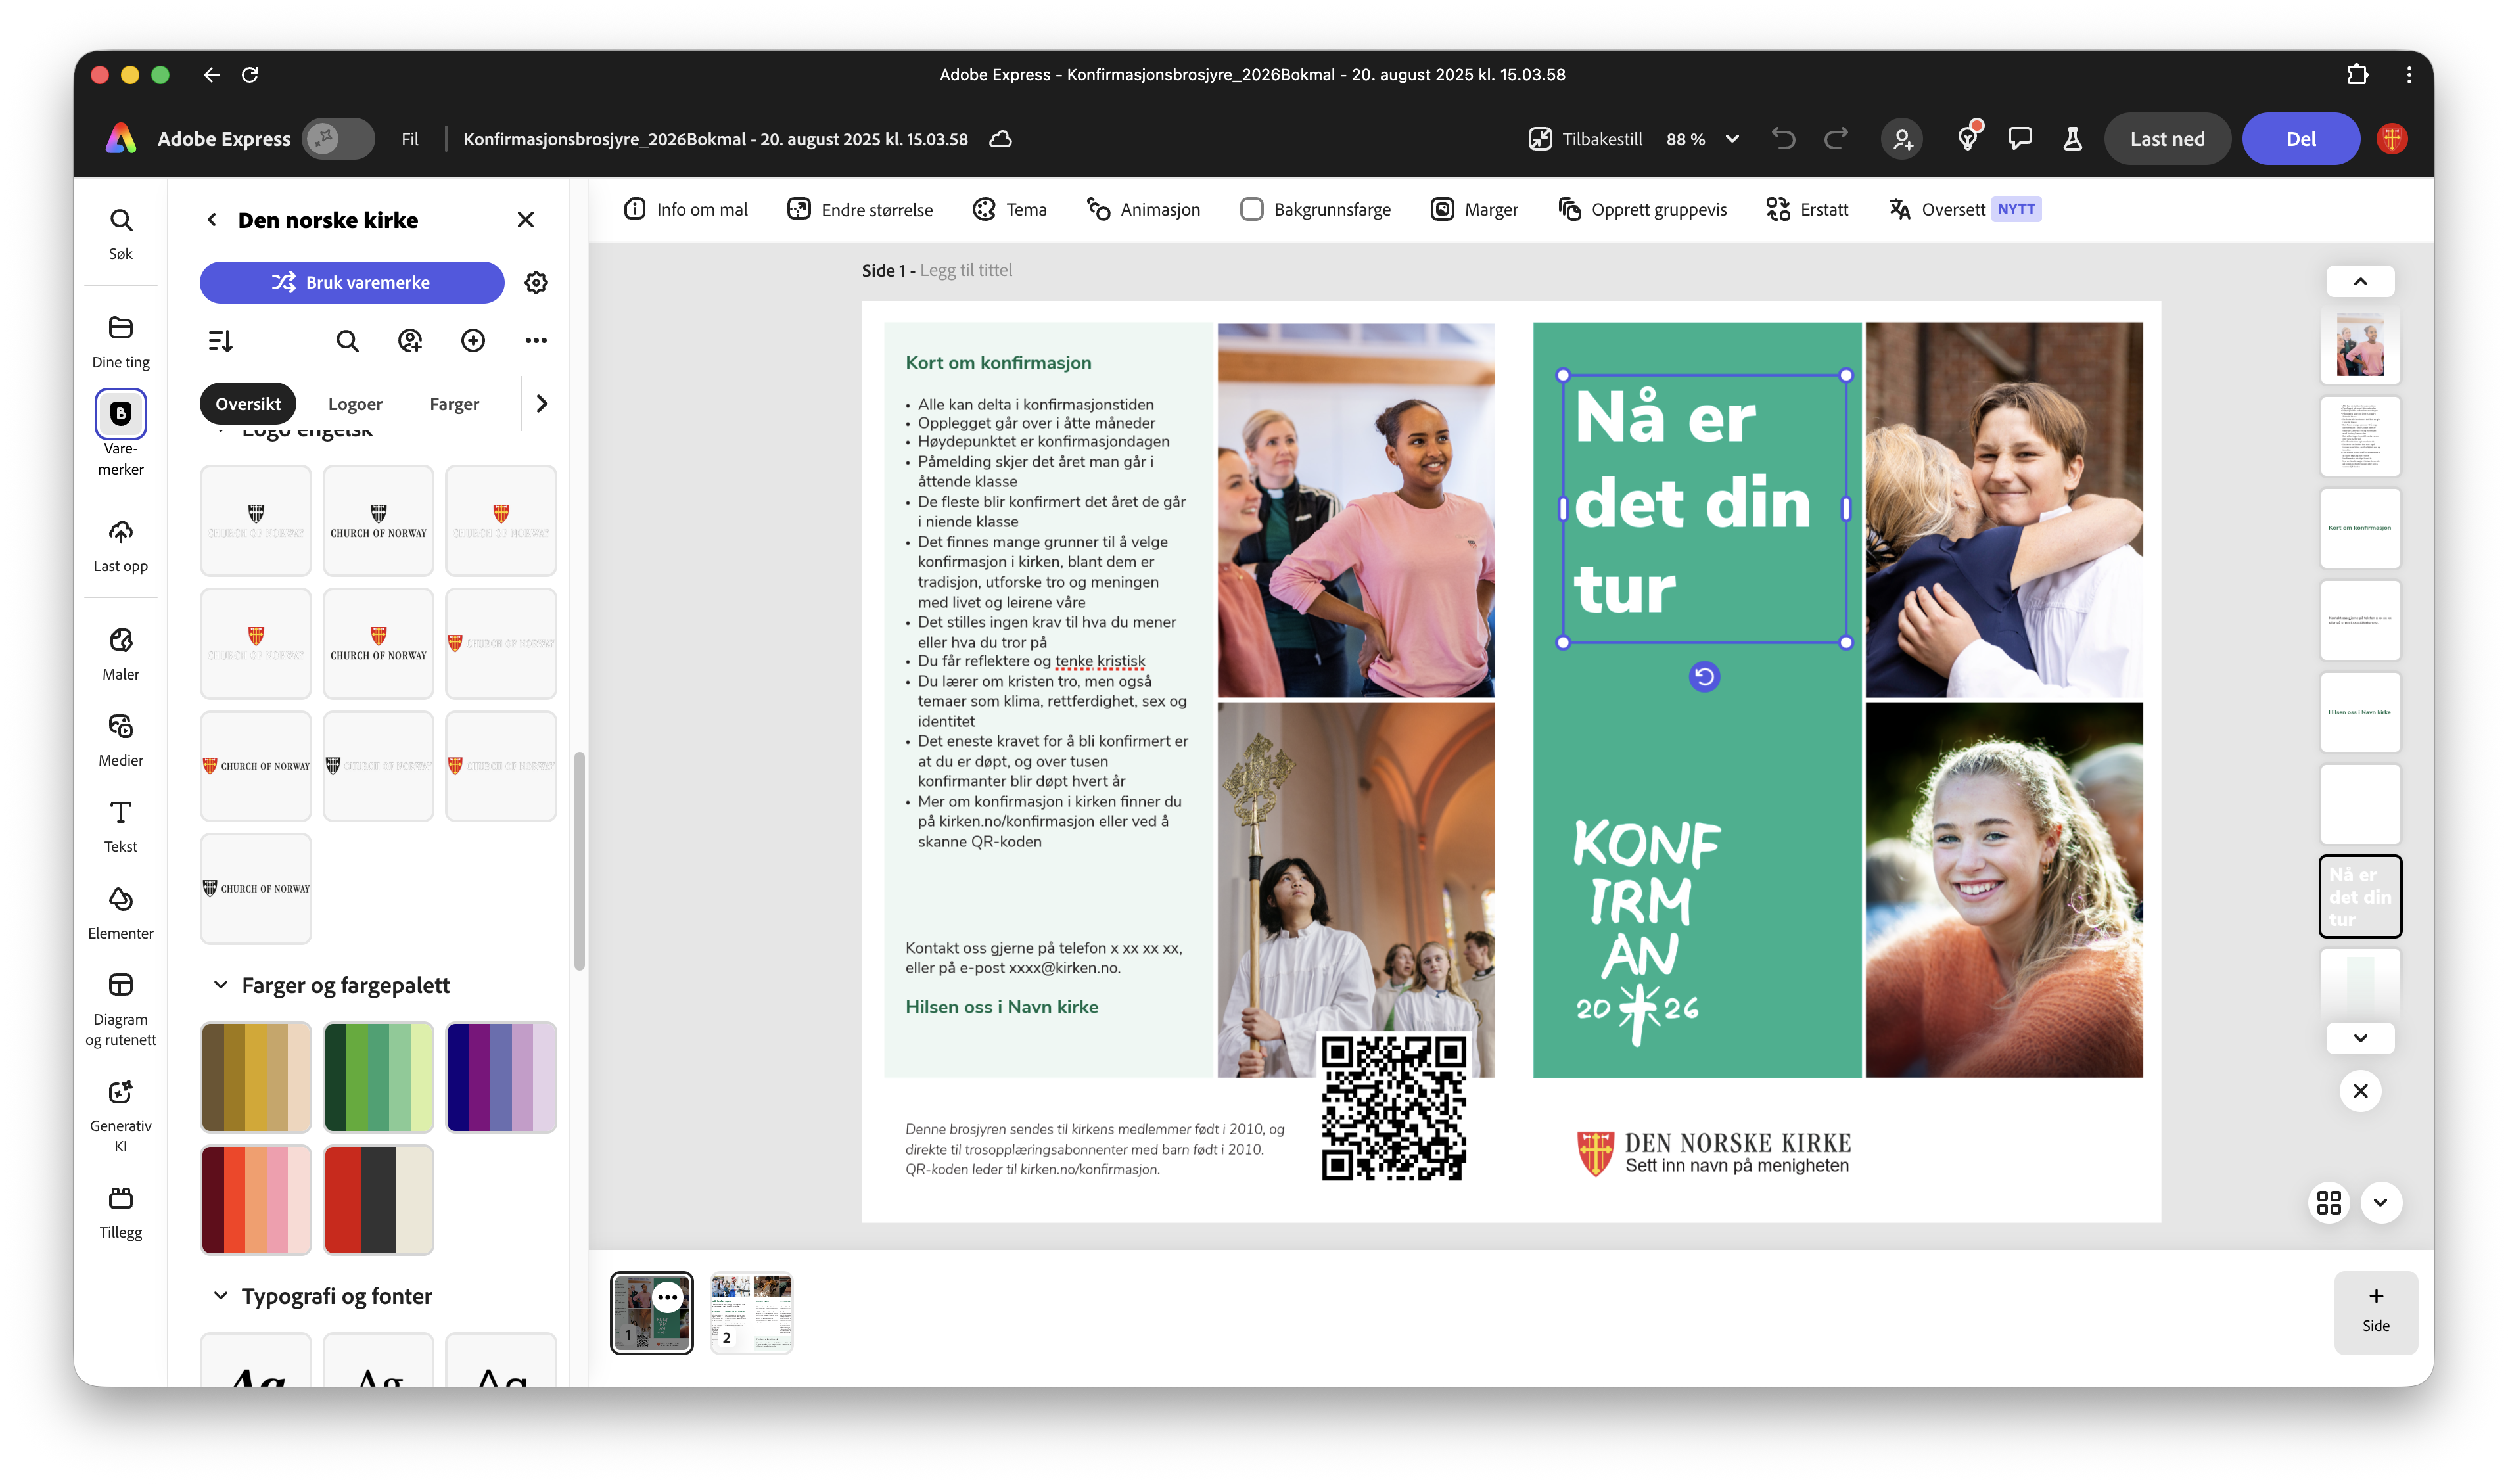
Task: Toggle grid view of pages via bottom-right icon
Action: 2329,1203
